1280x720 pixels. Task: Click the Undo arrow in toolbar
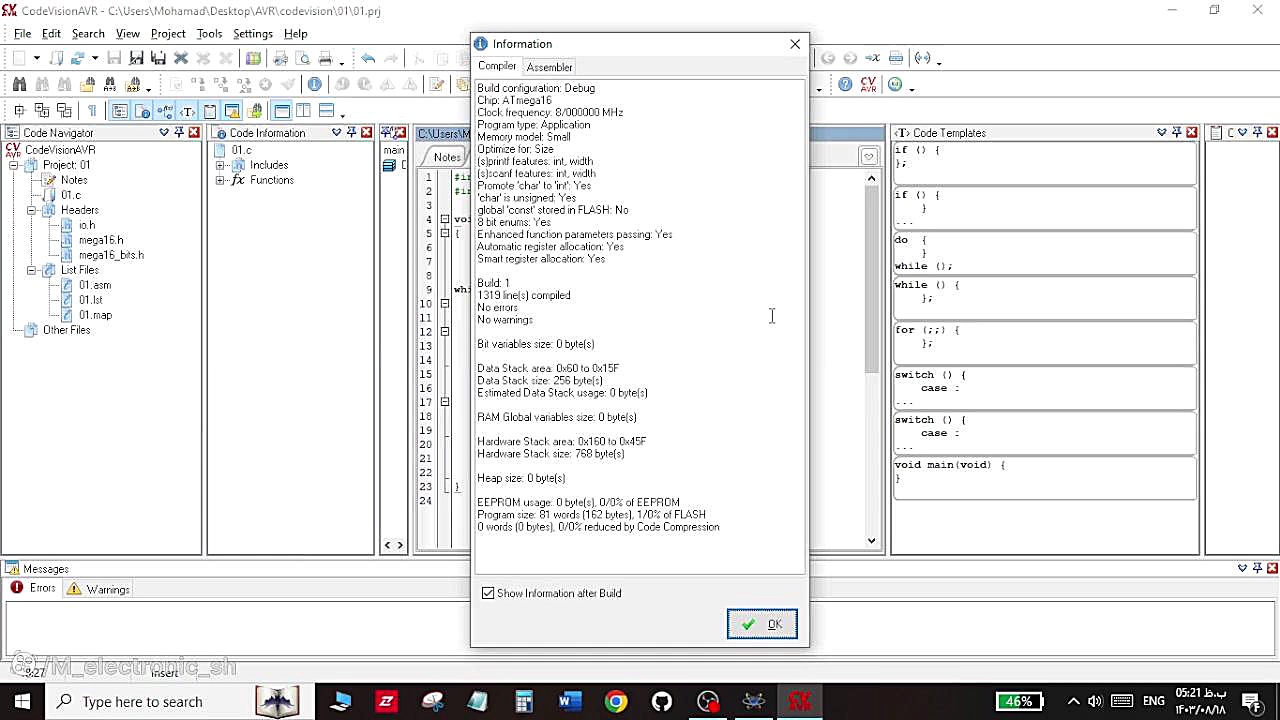368,59
